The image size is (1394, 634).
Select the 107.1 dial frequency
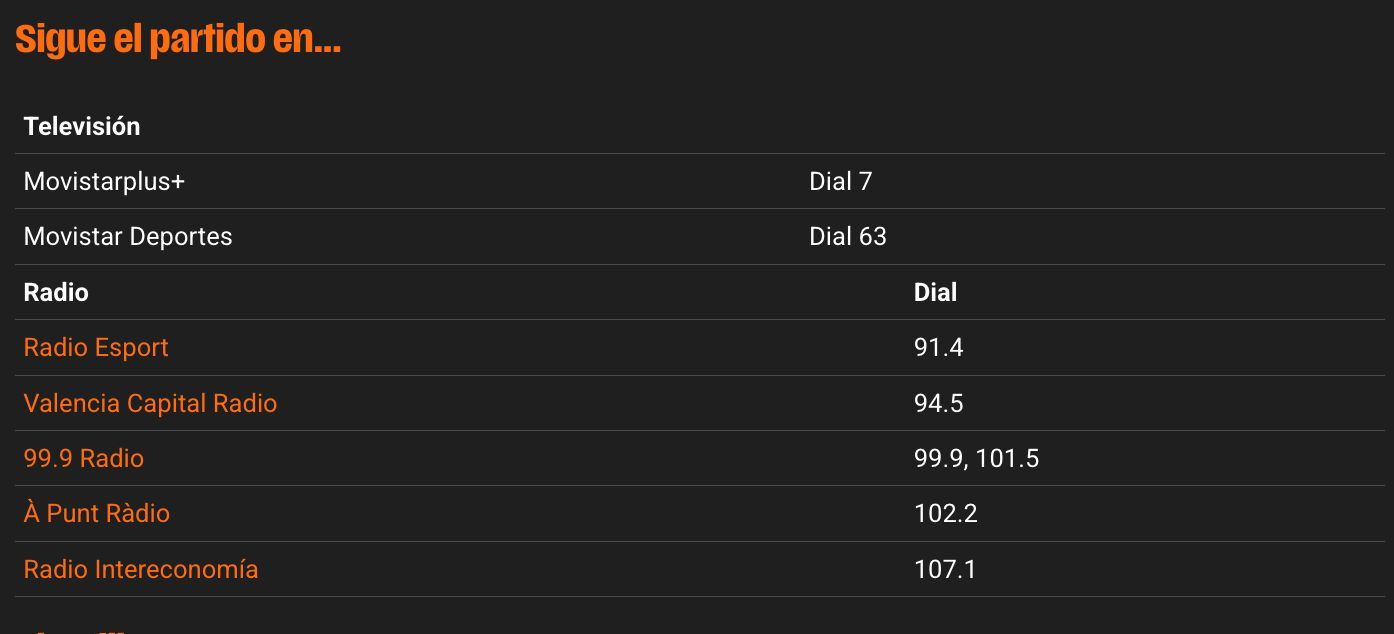(945, 570)
